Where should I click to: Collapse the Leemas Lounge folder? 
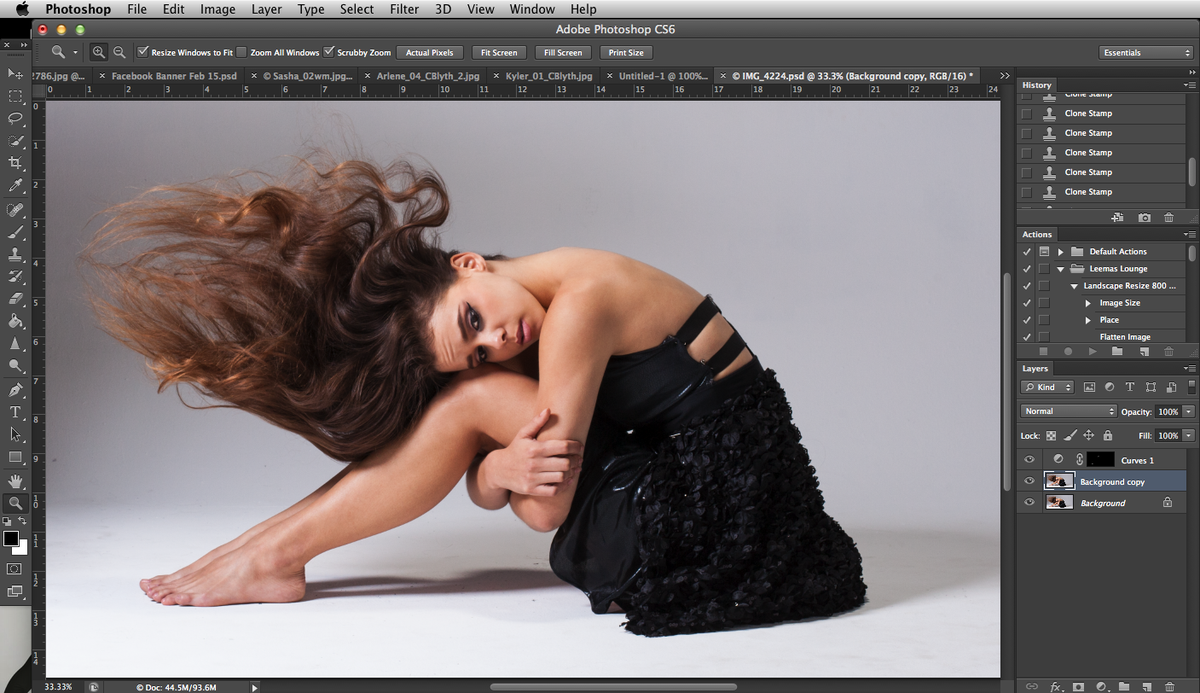tap(1061, 269)
